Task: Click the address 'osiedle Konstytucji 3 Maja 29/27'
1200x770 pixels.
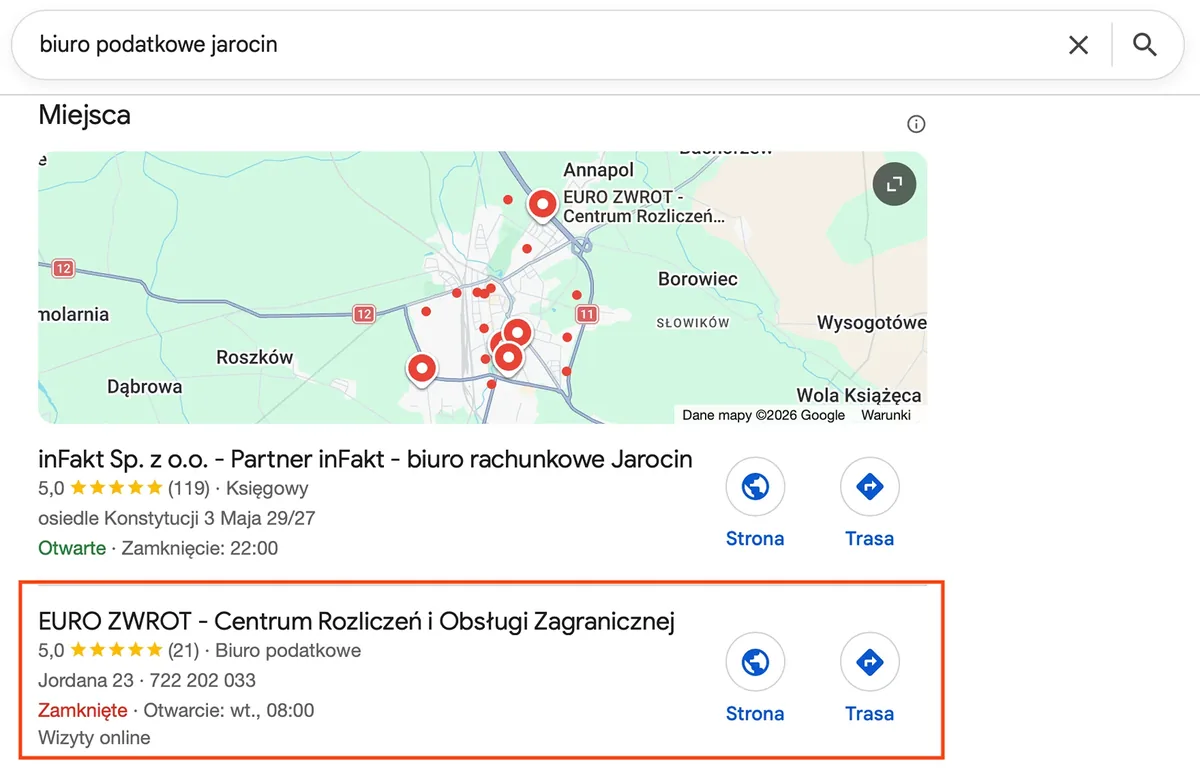Action: [x=177, y=518]
